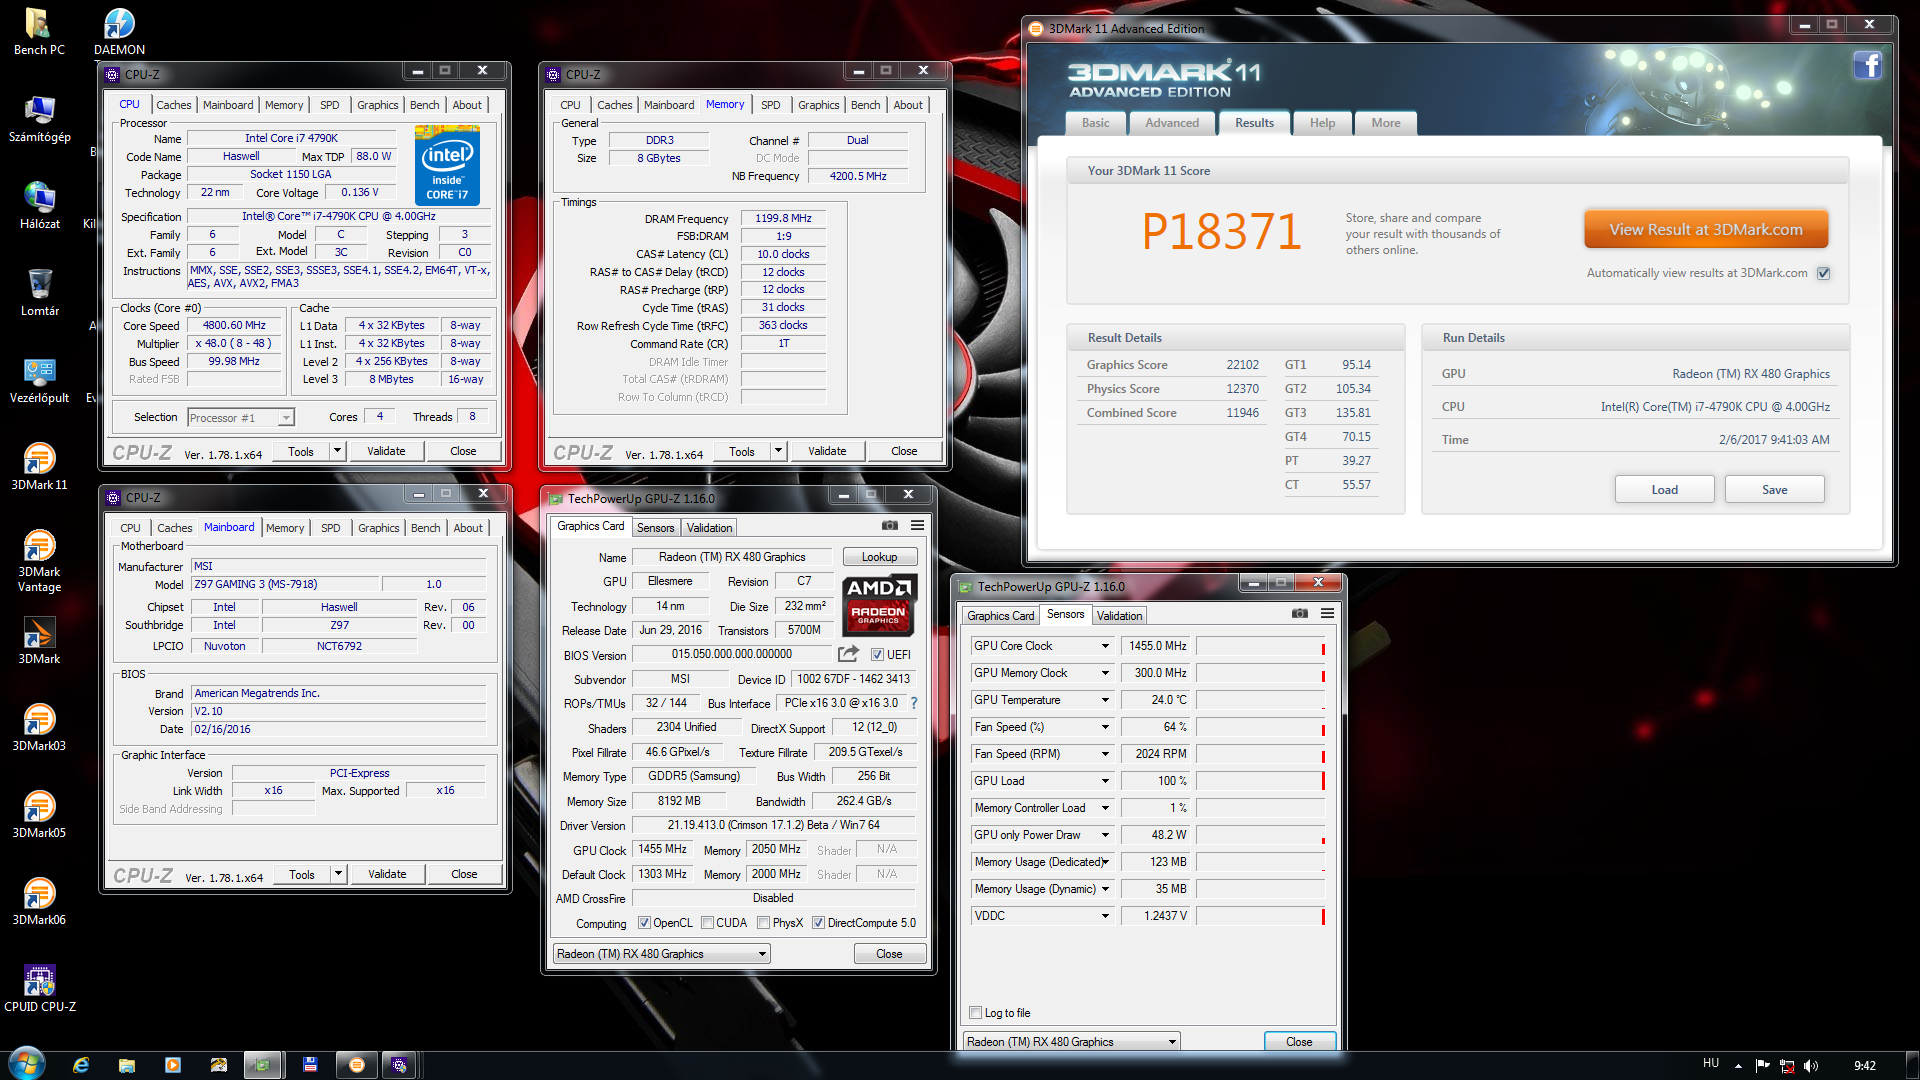Open the GPU Temperature sensor dropdown

(x=1105, y=700)
